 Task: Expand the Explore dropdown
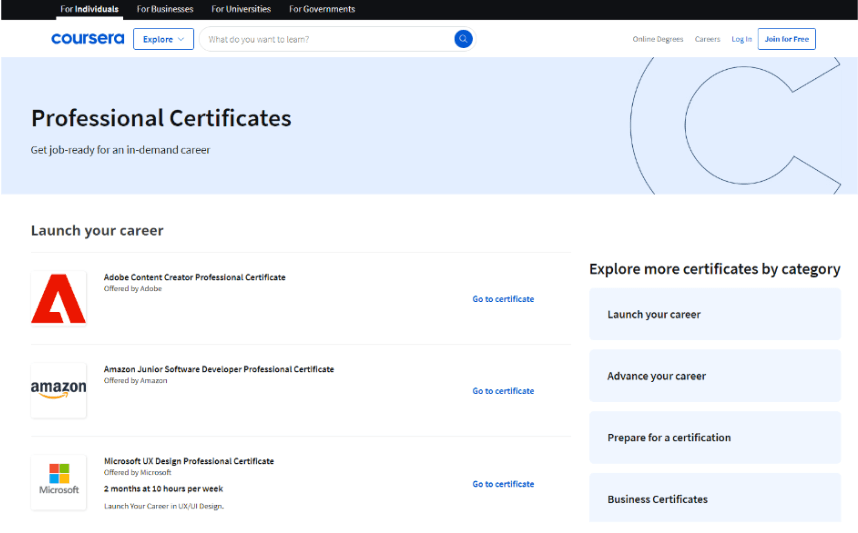coord(163,39)
